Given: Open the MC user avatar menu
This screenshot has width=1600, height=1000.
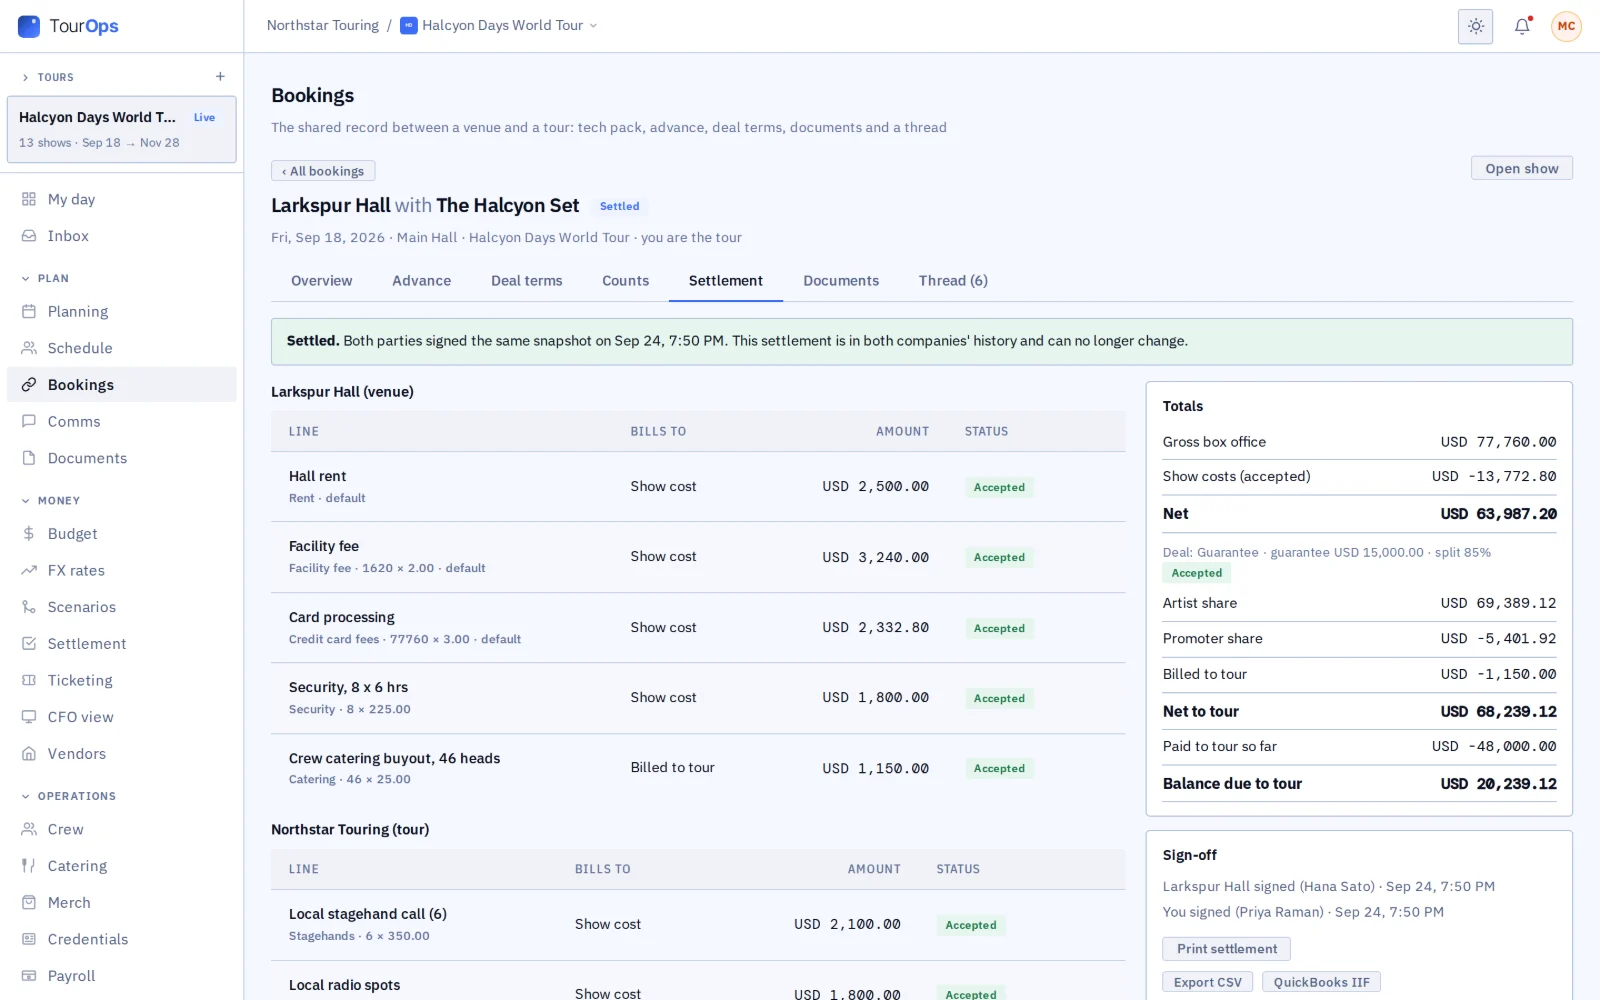Looking at the screenshot, I should [x=1566, y=27].
